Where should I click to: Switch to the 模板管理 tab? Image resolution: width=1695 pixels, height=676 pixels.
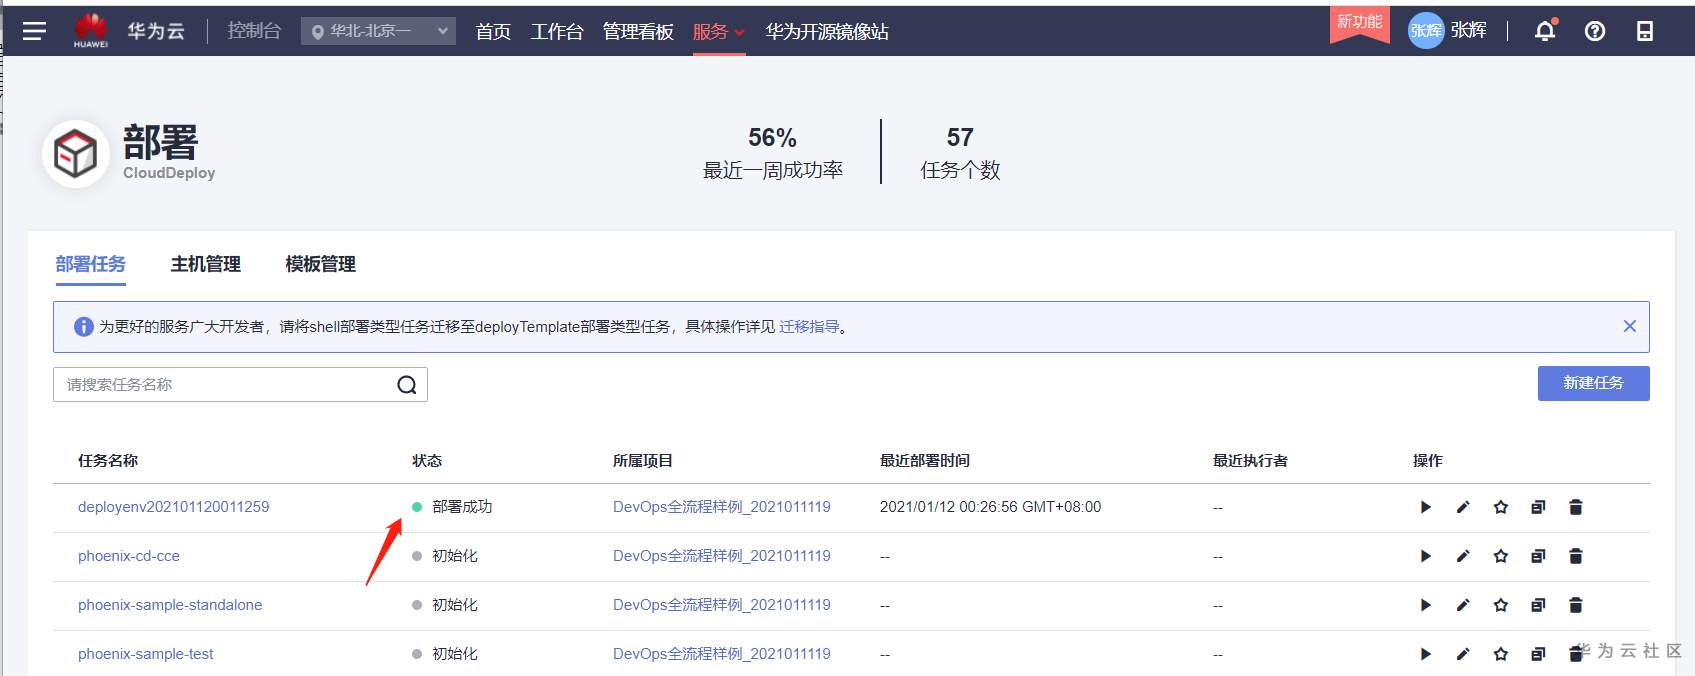point(321,264)
